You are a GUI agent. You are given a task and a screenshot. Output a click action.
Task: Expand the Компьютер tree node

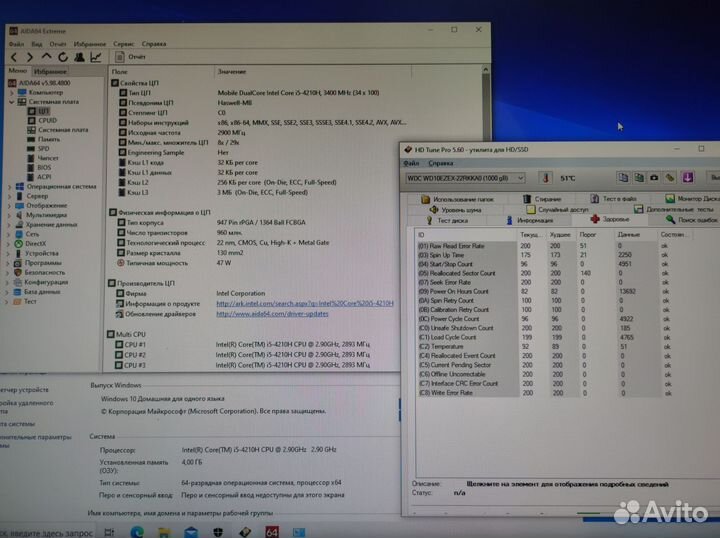pyautogui.click(x=12, y=92)
